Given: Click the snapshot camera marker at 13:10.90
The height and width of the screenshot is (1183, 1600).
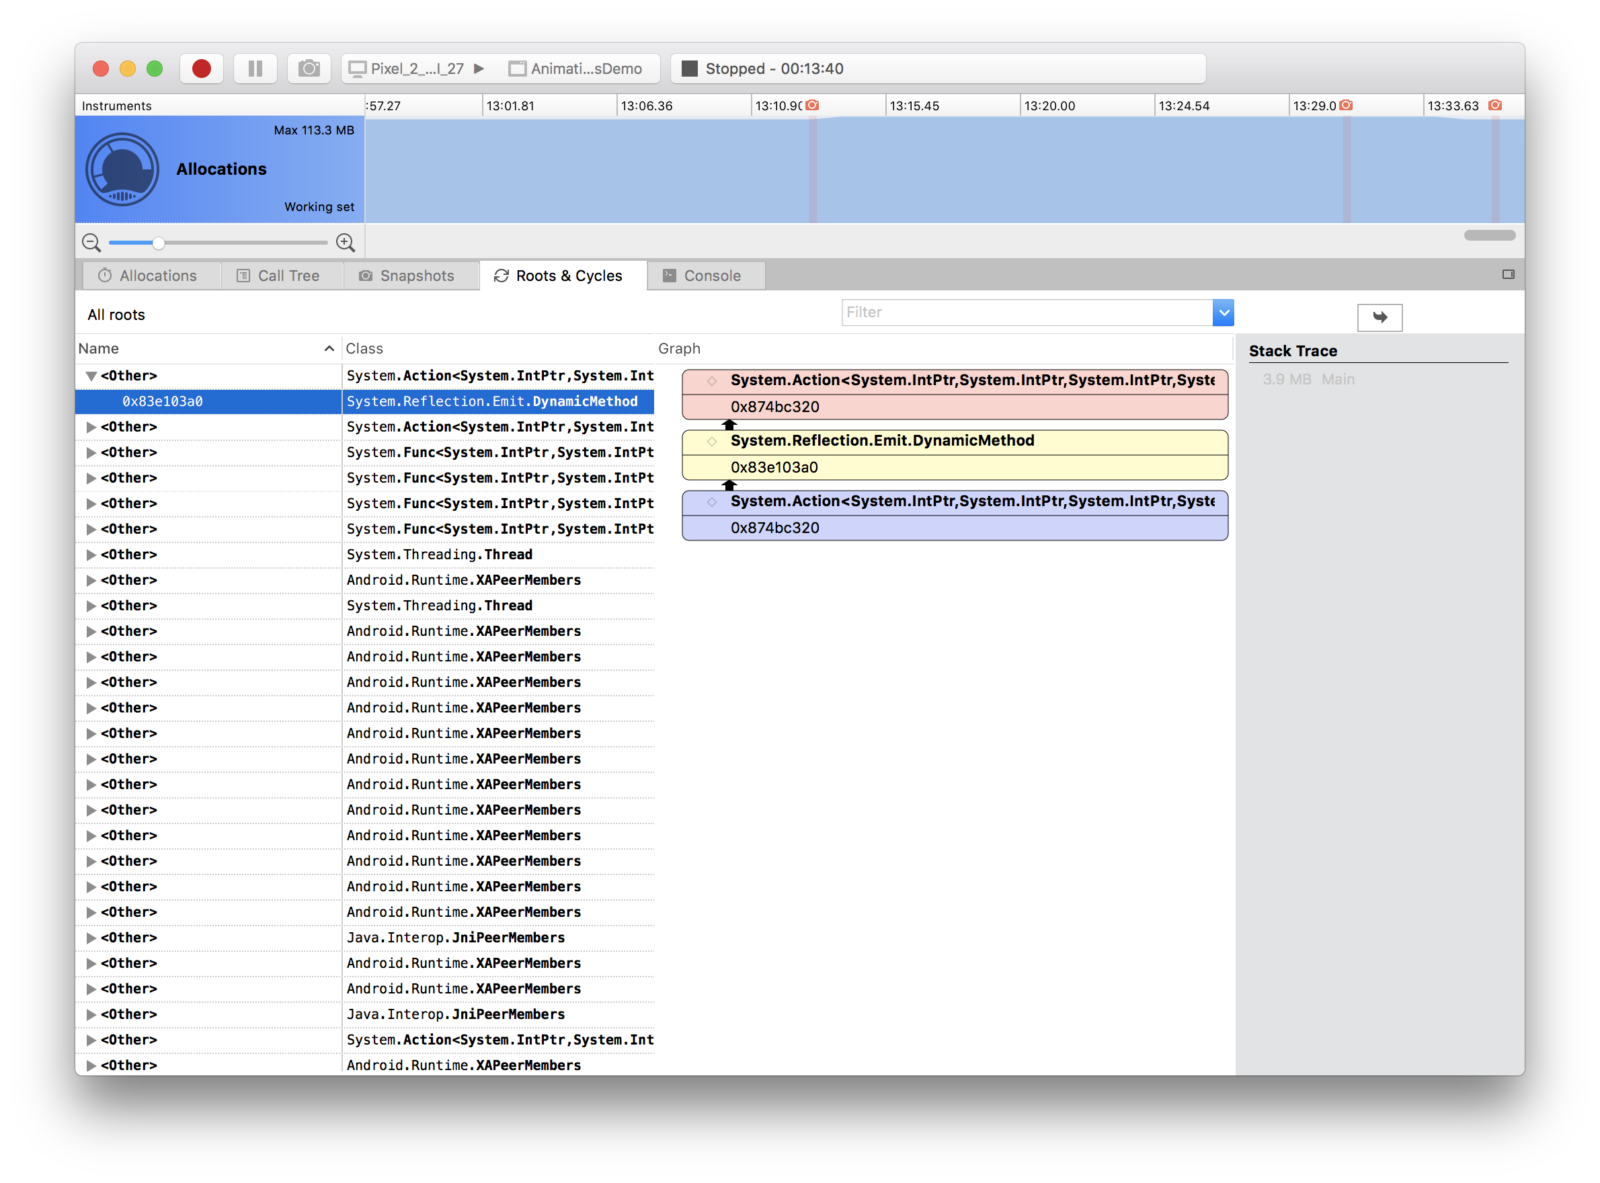Looking at the screenshot, I should pyautogui.click(x=812, y=105).
